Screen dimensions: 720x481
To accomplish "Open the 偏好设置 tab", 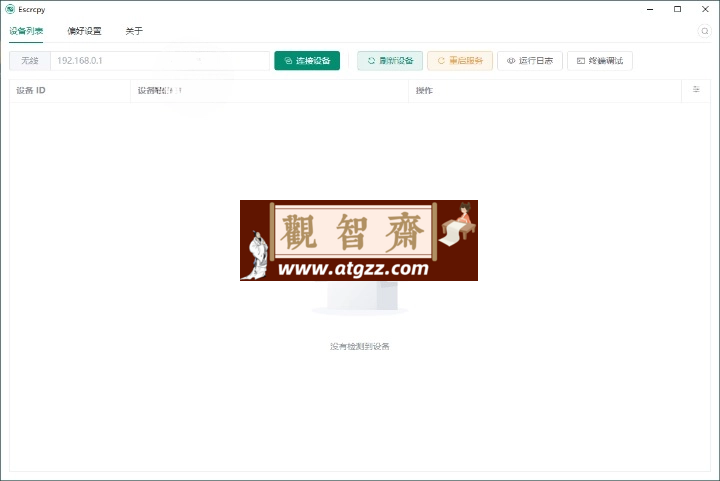I will [84, 31].
